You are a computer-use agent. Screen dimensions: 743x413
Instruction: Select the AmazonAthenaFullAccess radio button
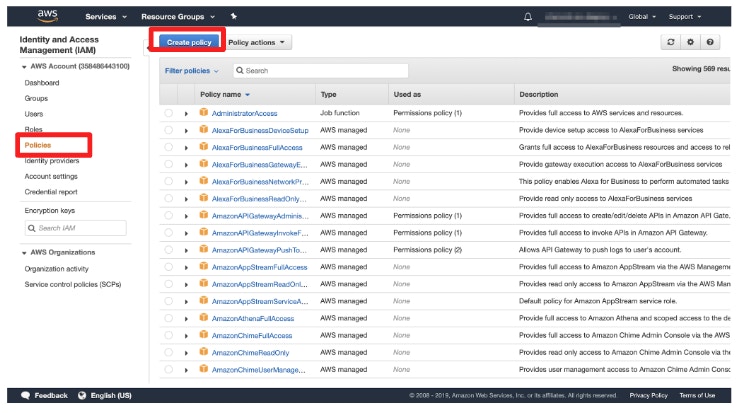(169, 318)
